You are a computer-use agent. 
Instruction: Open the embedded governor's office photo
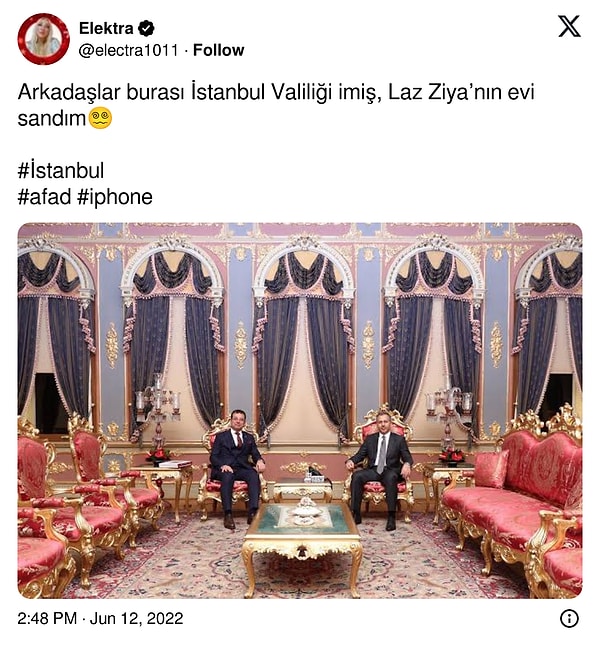tap(300, 411)
